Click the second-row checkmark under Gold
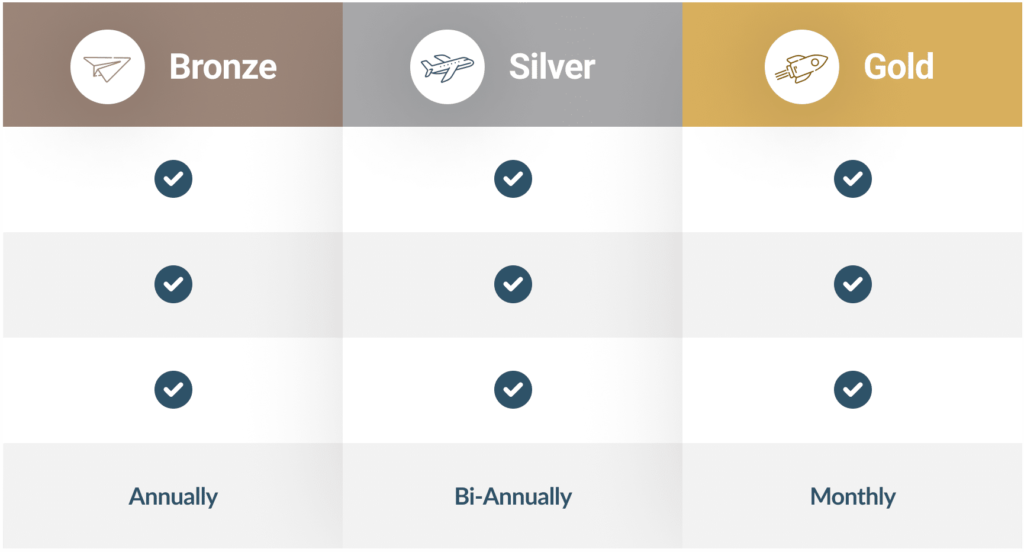This screenshot has width=1024, height=552. pyautogui.click(x=852, y=284)
